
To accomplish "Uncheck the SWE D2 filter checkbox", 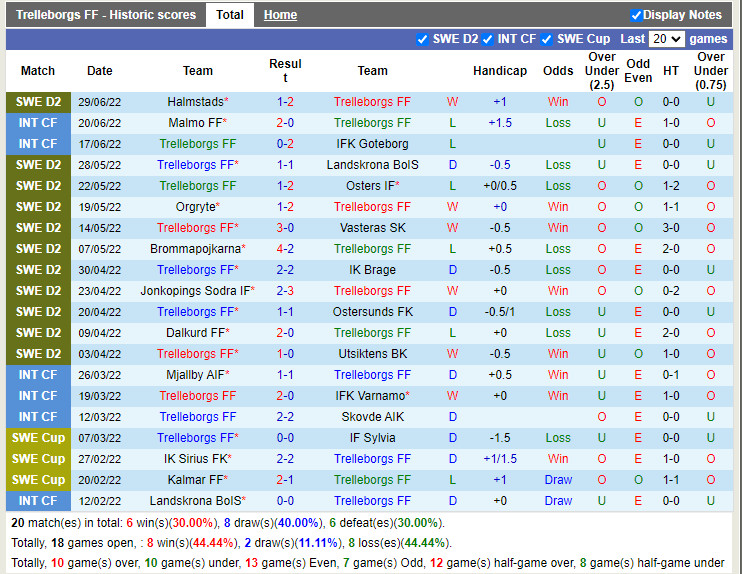I will click(x=422, y=39).
